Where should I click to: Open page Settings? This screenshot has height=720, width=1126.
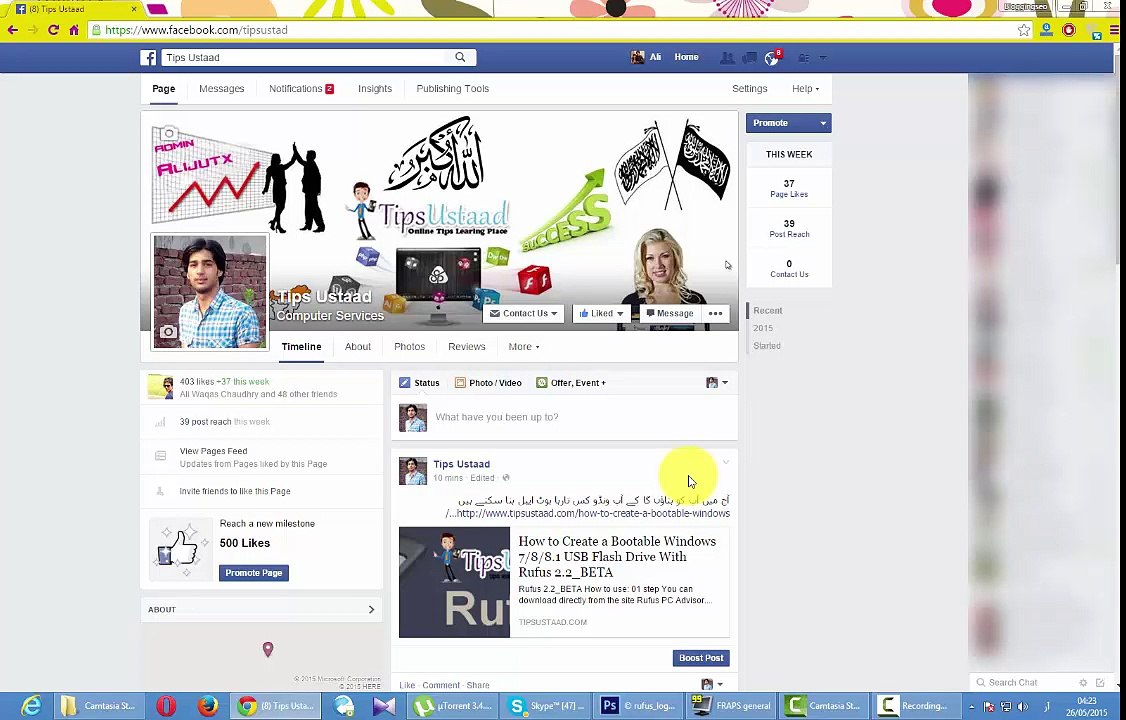tap(750, 89)
